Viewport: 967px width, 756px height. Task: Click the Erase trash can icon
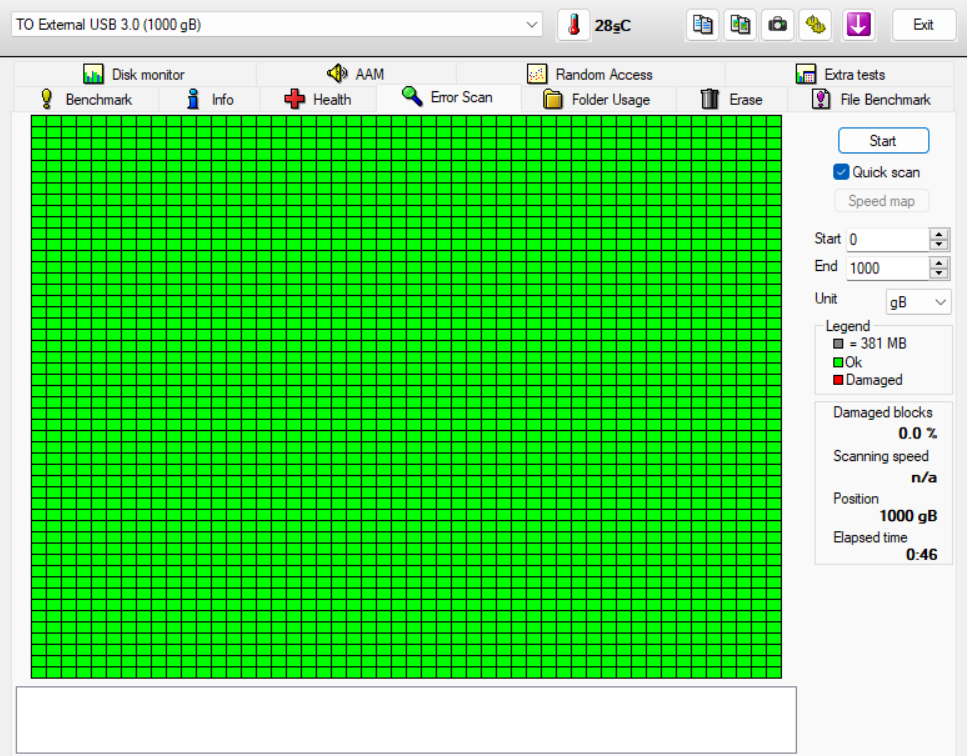[710, 99]
